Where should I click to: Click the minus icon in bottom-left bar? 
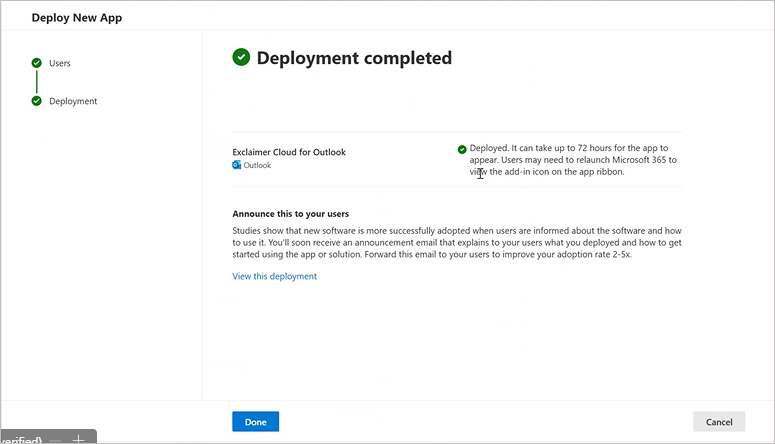pos(56,438)
